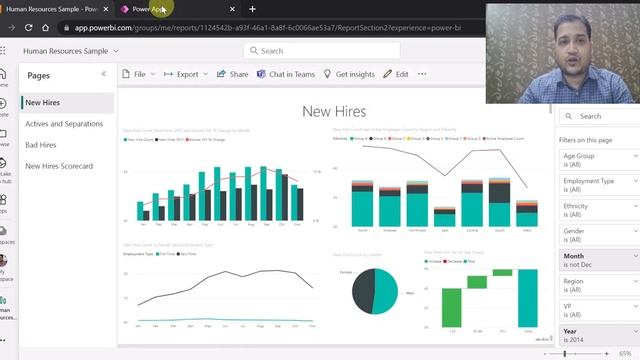The height and width of the screenshot is (360, 640).
Task: Click the tall teal Total waterfall bar
Action: point(528,298)
